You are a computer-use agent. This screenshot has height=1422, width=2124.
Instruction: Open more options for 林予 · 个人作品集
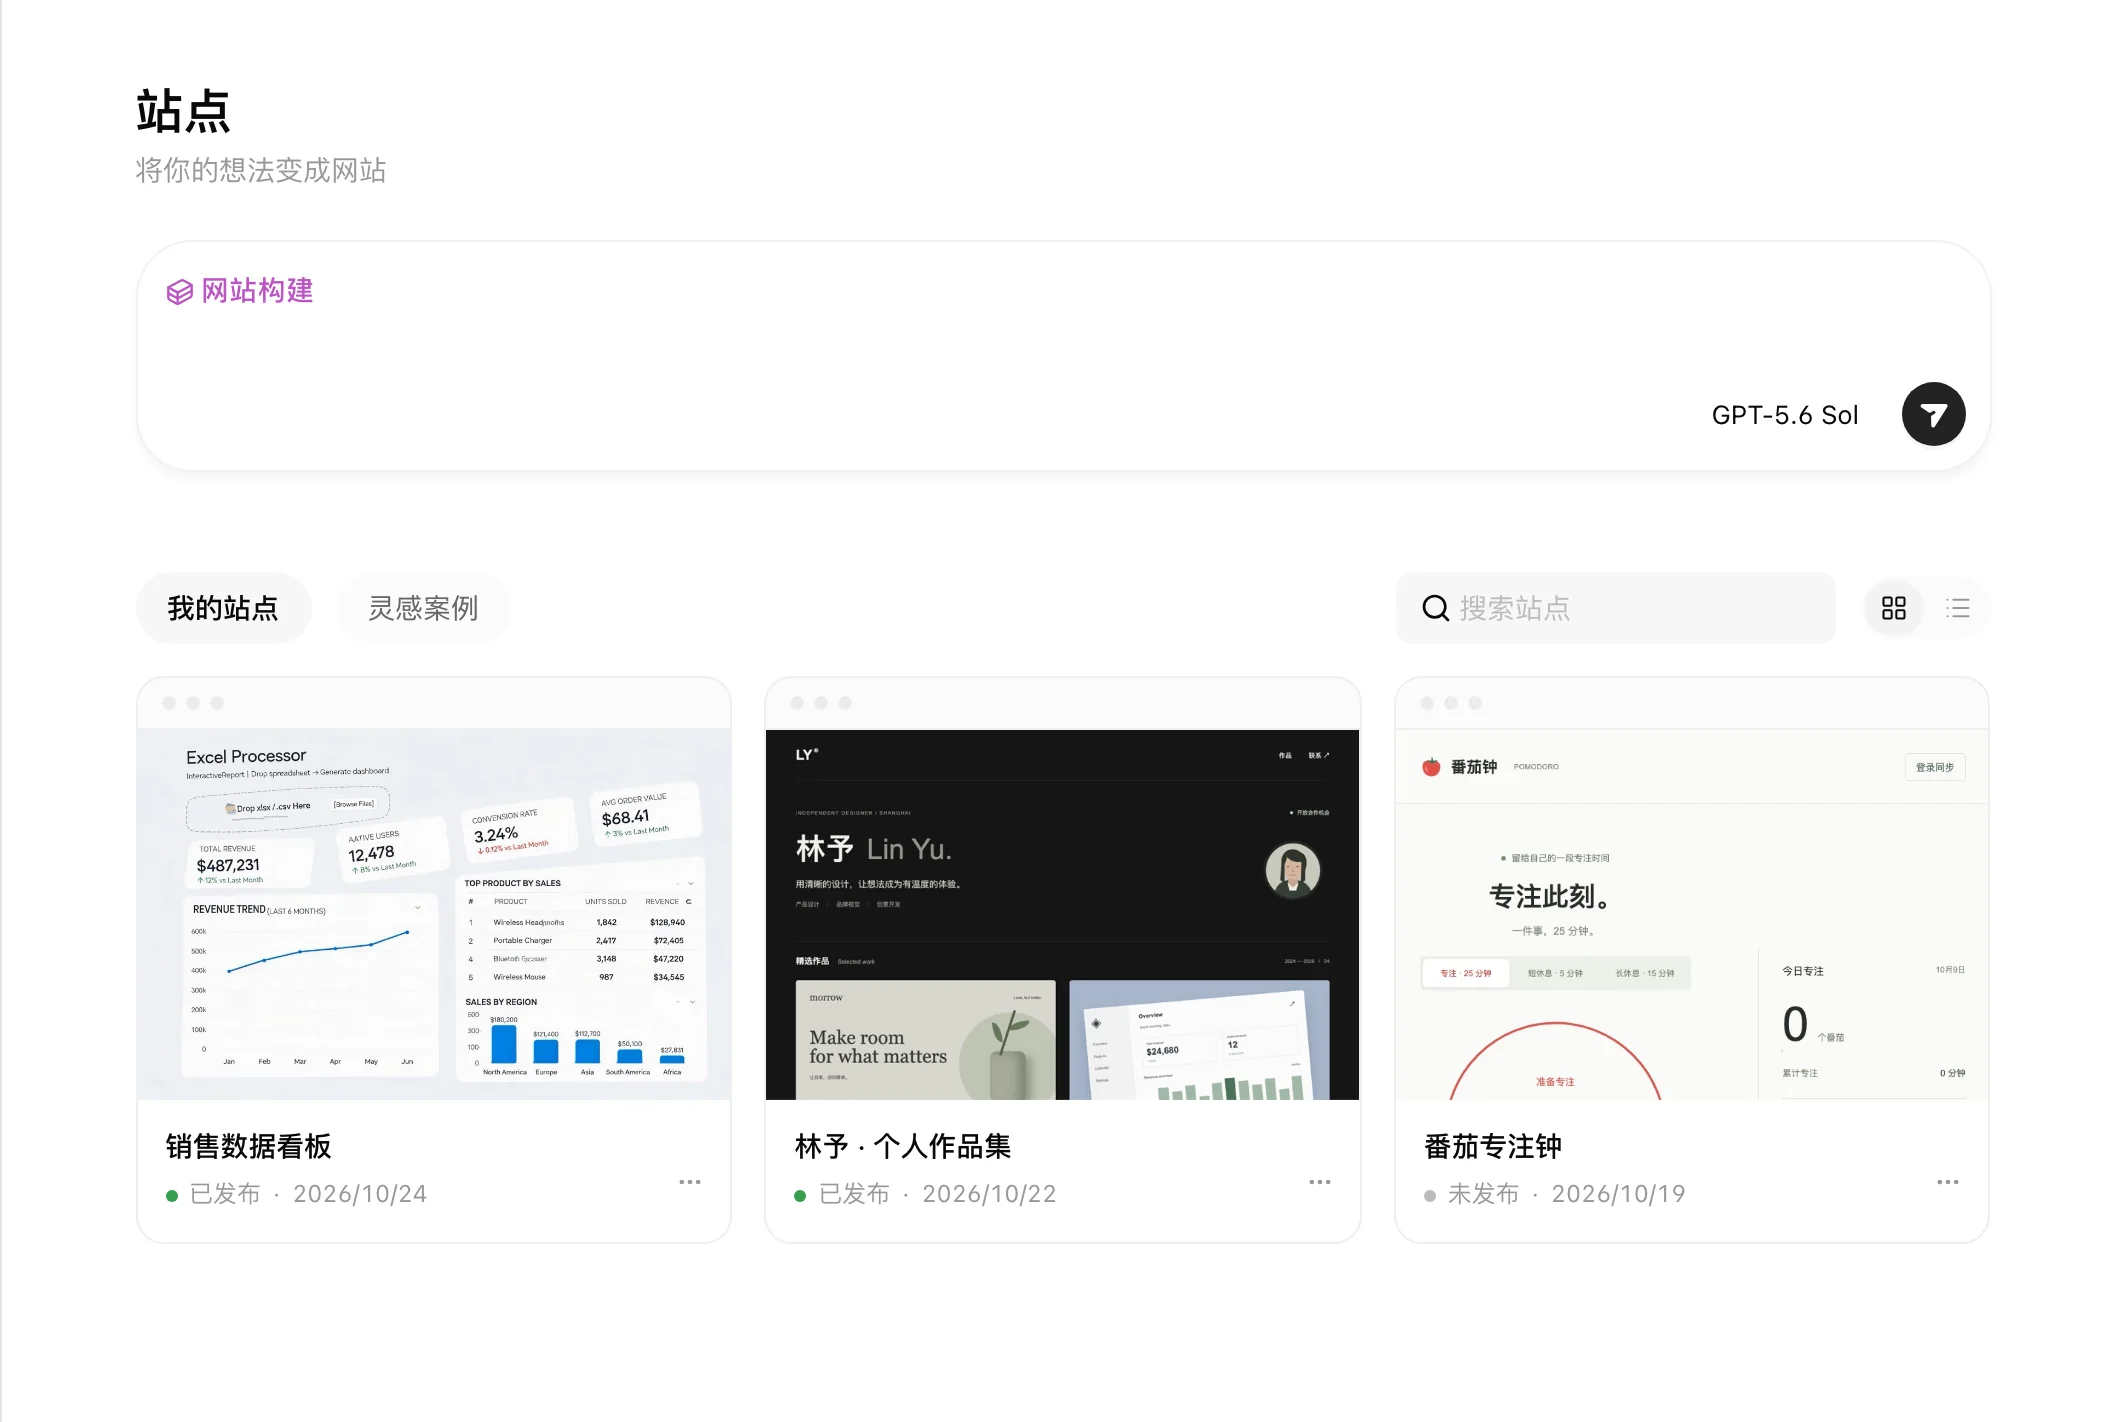pos(1320,1182)
